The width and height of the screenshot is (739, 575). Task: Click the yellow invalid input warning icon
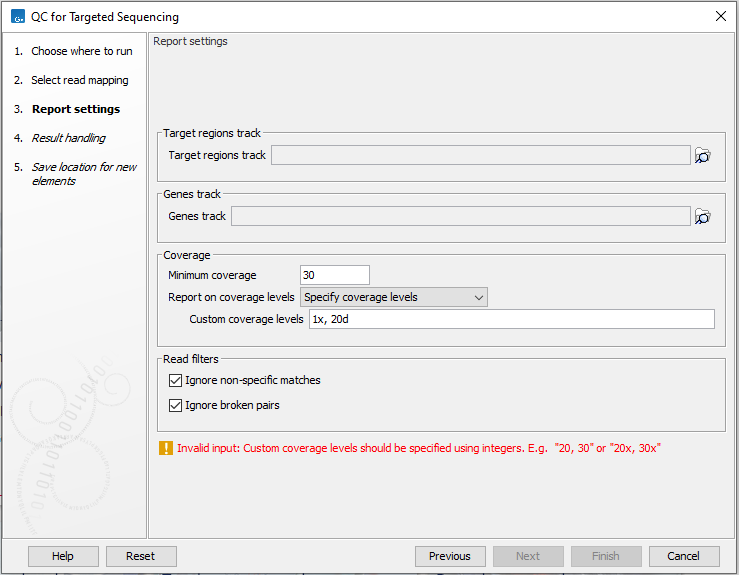(166, 449)
